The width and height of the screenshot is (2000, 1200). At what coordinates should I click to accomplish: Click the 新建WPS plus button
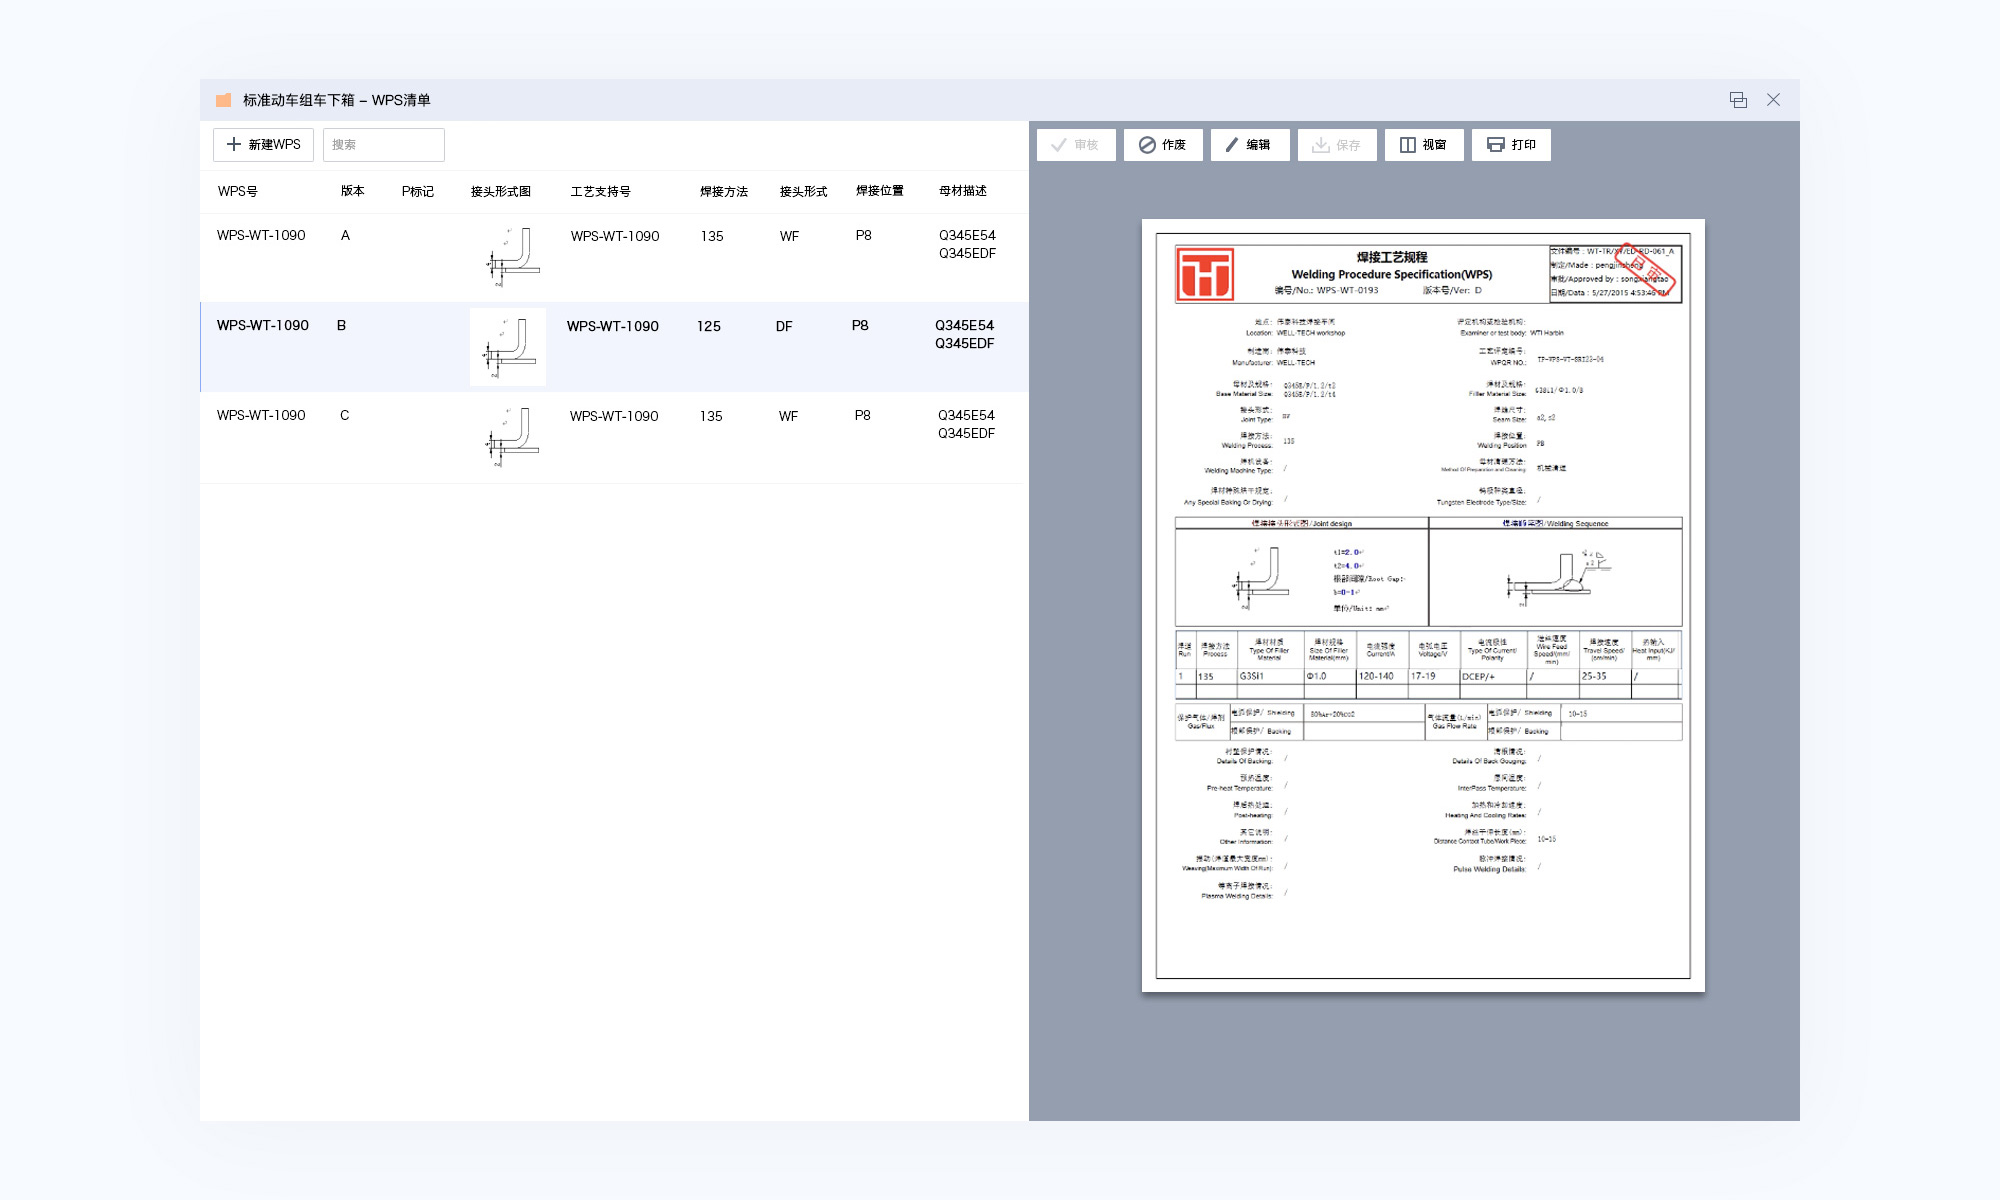(x=263, y=145)
